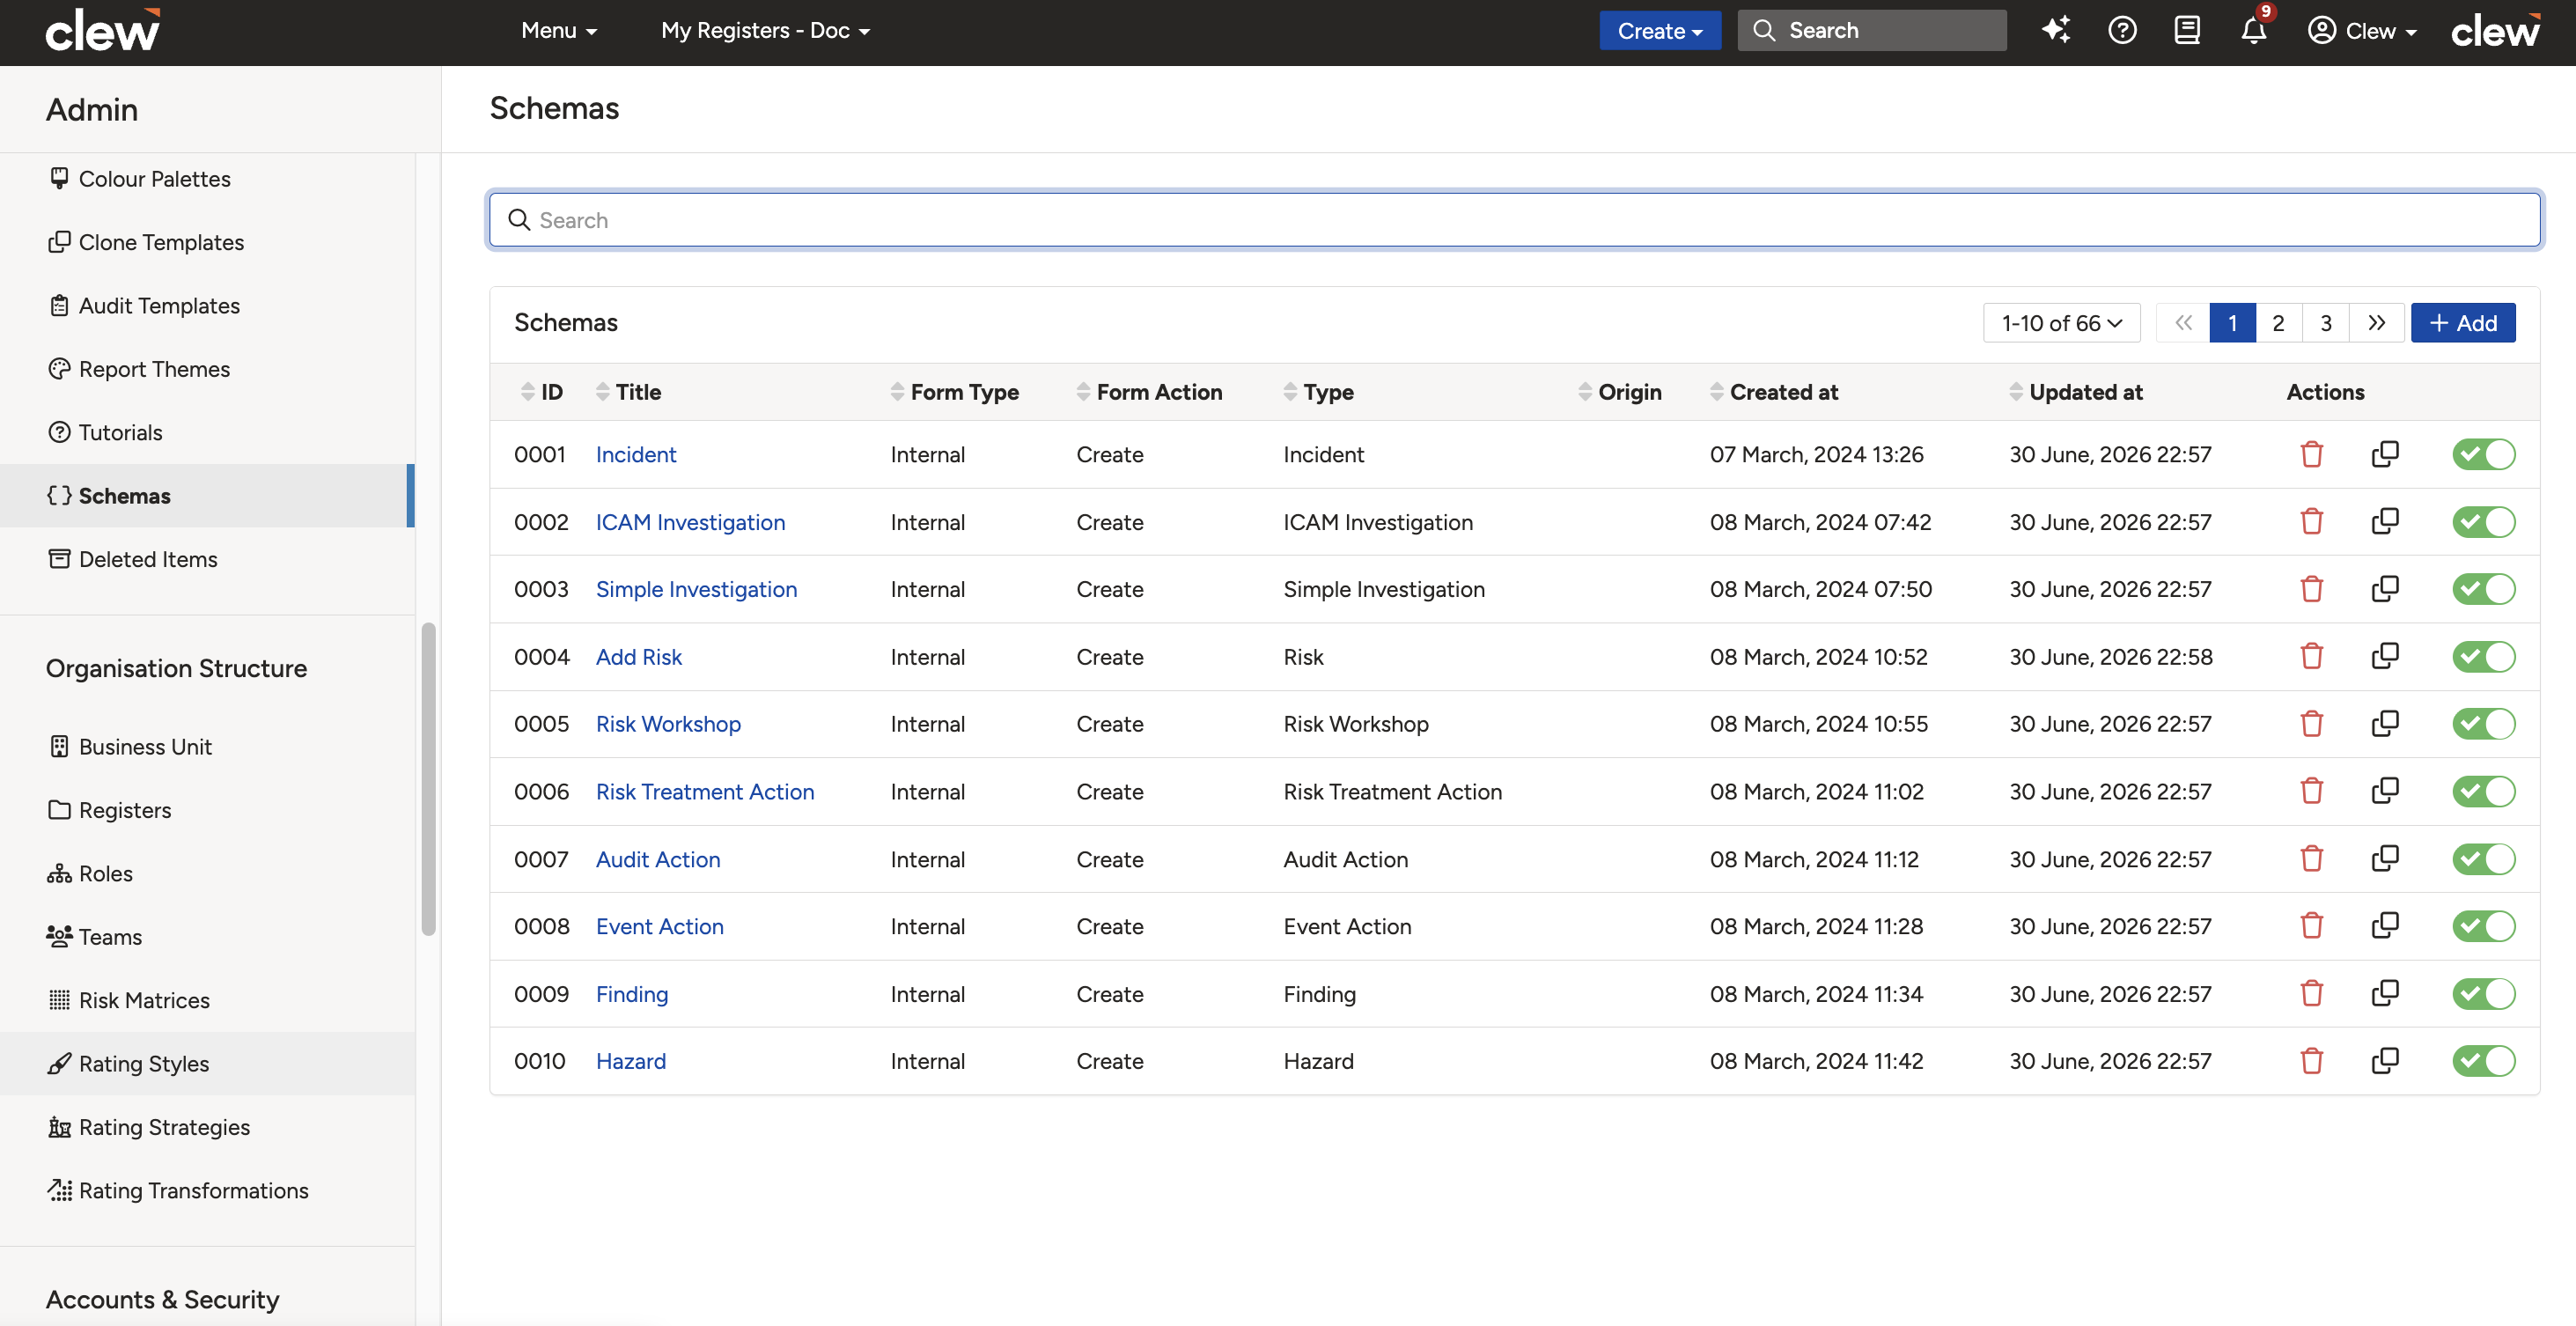This screenshot has height=1326, width=2576.
Task: Clone the Risk Treatment Action schema
Action: [2384, 792]
